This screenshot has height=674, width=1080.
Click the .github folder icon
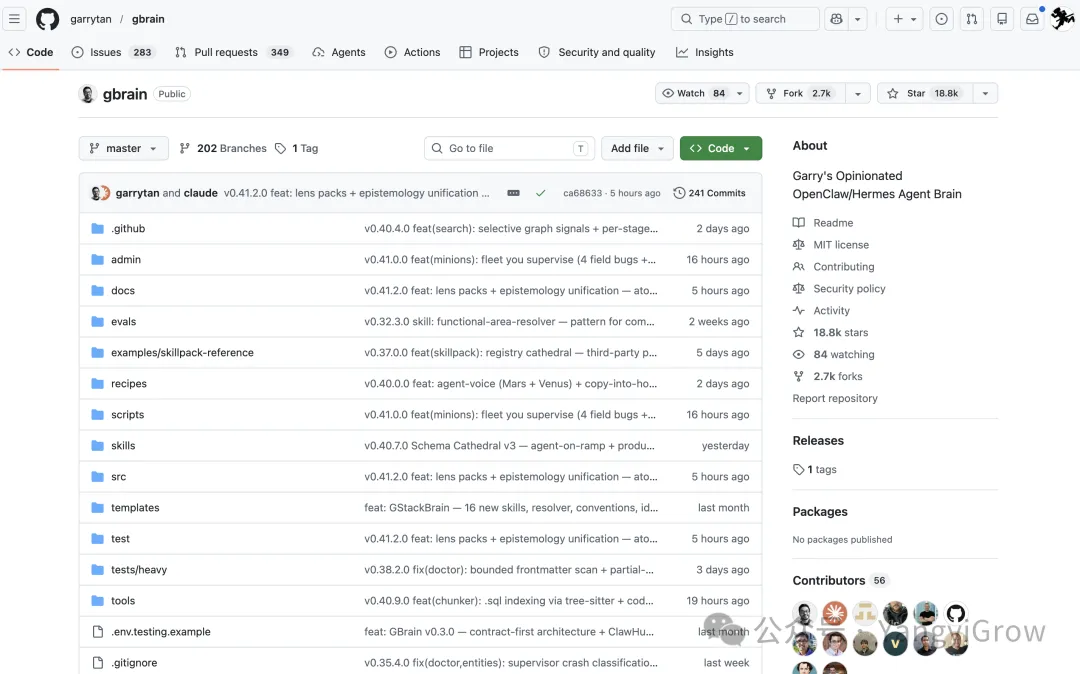(98, 229)
